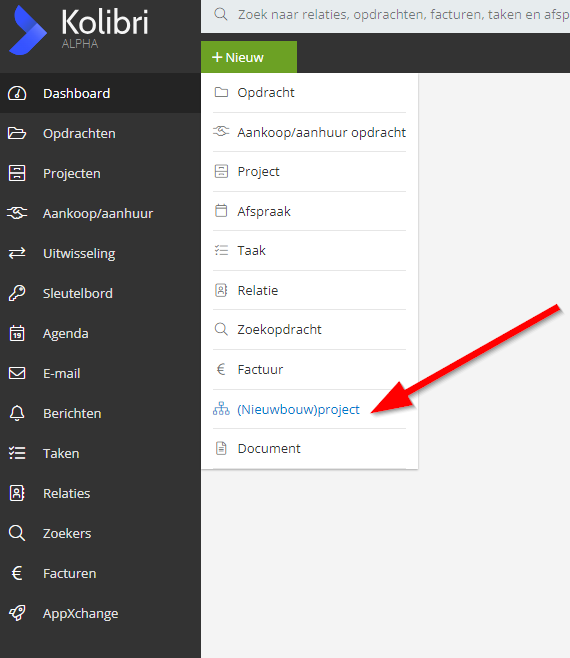This screenshot has height=658, width=570.
Task: Click the Facturen euro icon
Action: tap(17, 573)
